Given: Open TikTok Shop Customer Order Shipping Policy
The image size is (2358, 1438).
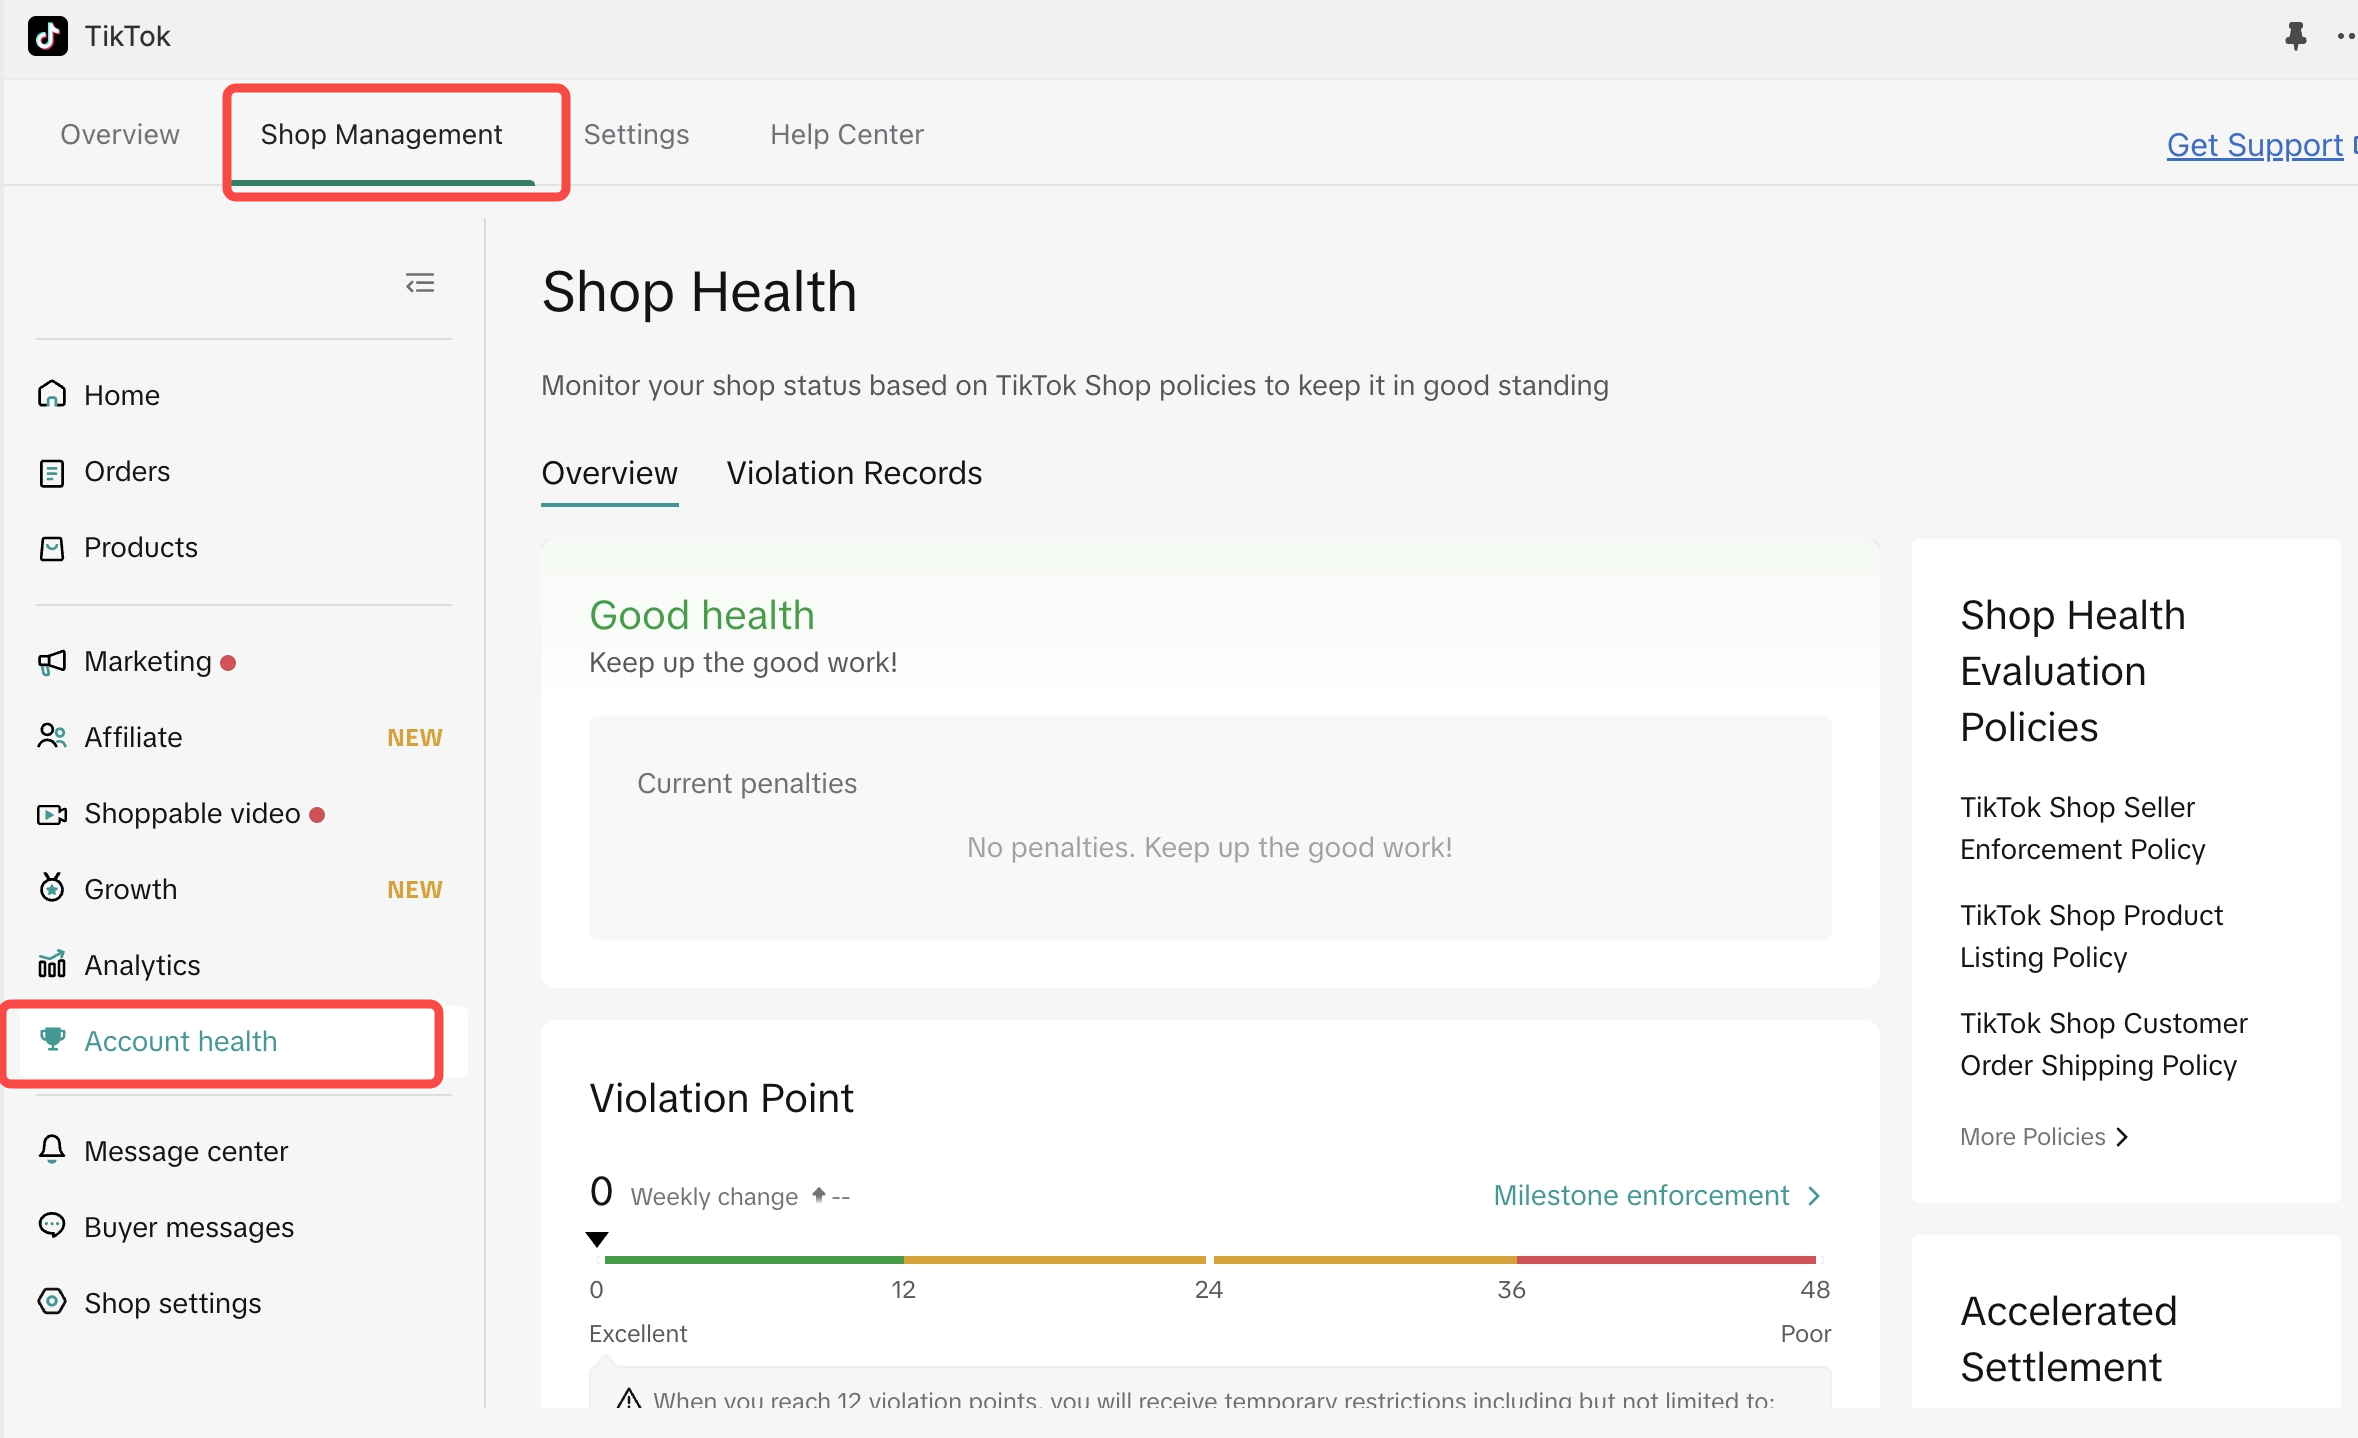Looking at the screenshot, I should (2103, 1044).
